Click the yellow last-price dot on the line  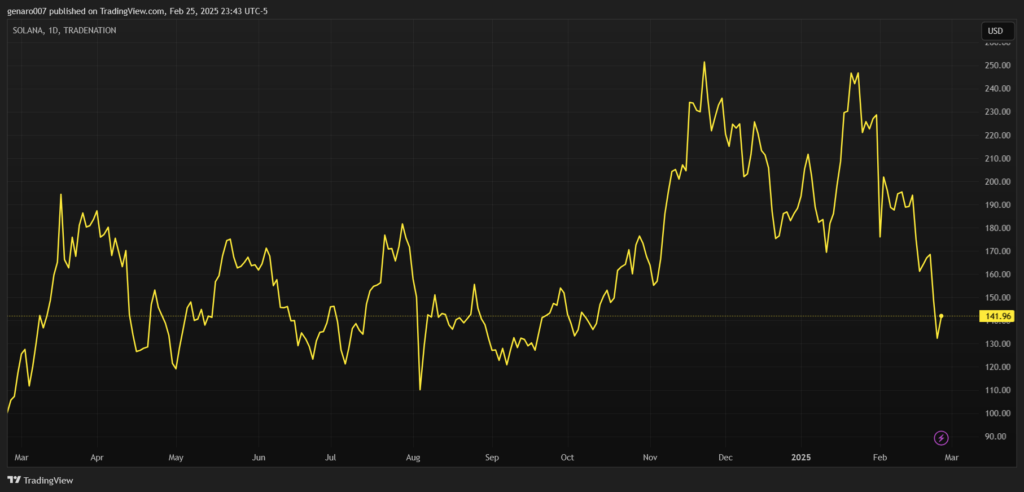(x=941, y=316)
